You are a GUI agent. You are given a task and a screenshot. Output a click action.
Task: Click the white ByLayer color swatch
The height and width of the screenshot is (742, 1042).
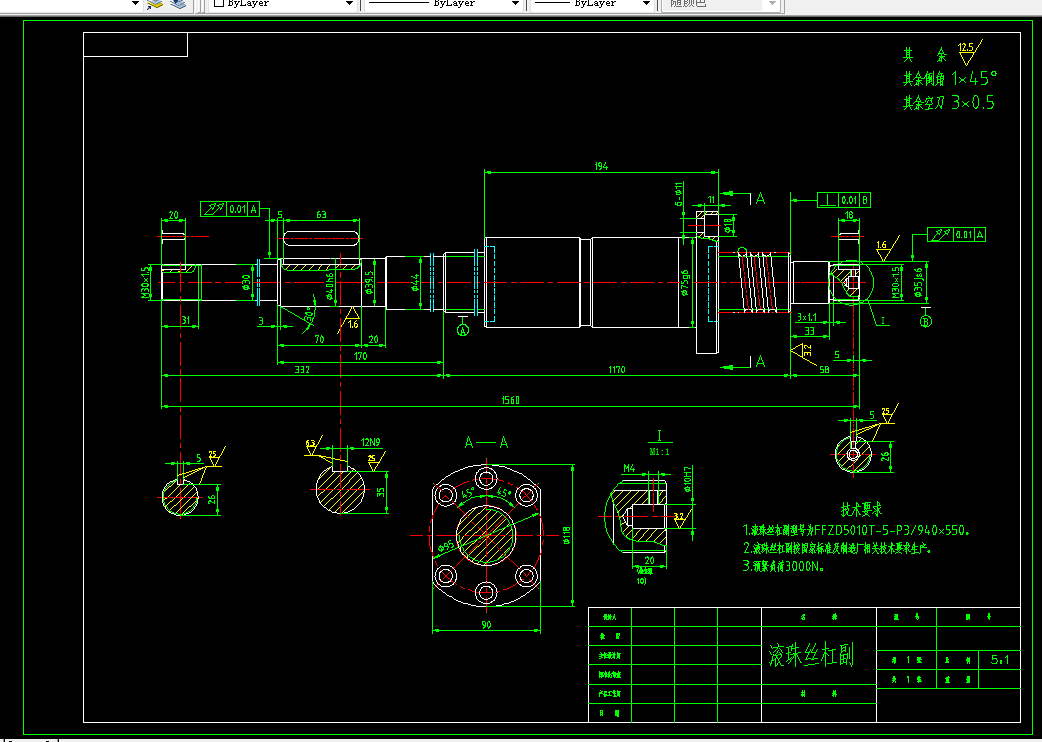coord(219,3)
